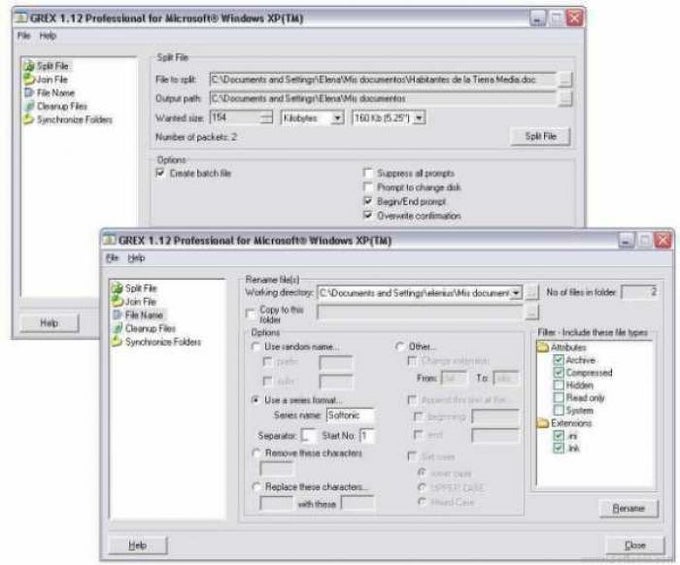Select Cleanup Files icon in front window sidebar
The image size is (680, 565).
coord(117,328)
